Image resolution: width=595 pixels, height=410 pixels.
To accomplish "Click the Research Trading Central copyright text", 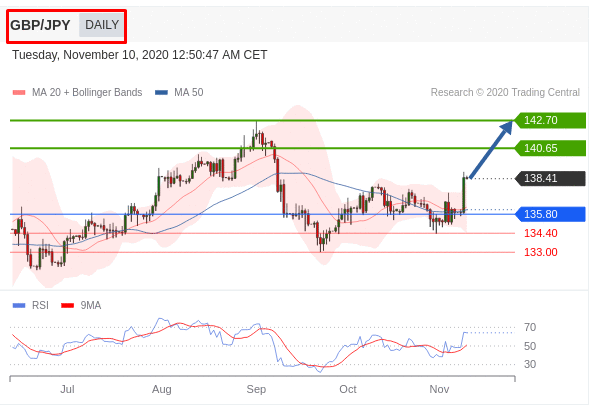I will point(505,92).
